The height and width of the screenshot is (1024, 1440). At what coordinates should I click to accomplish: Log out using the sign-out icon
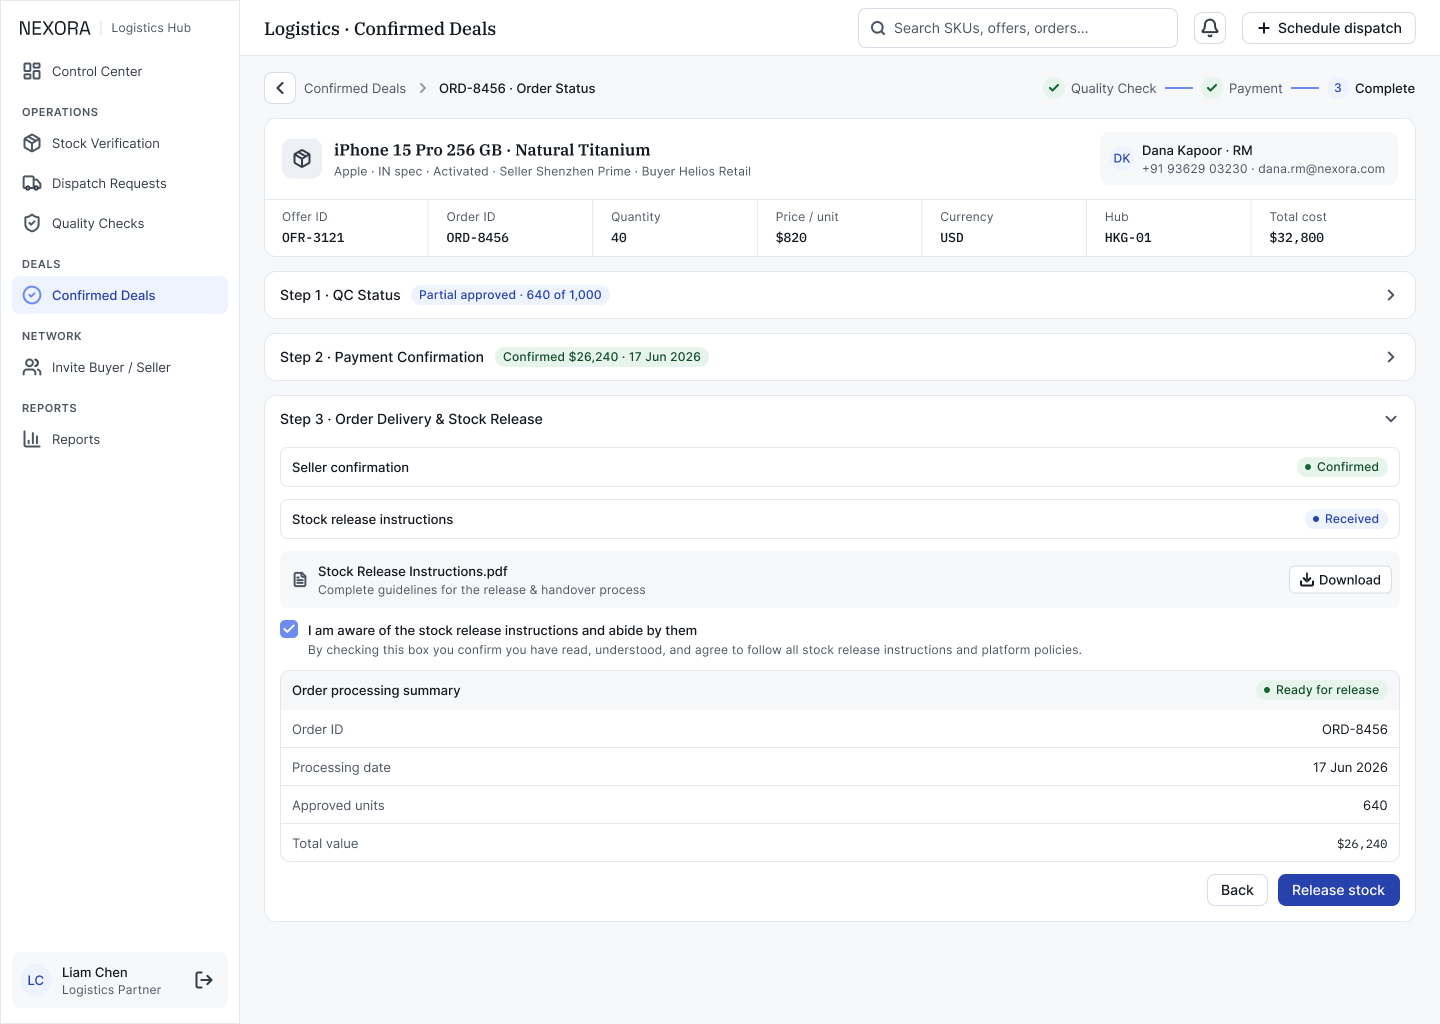[204, 980]
